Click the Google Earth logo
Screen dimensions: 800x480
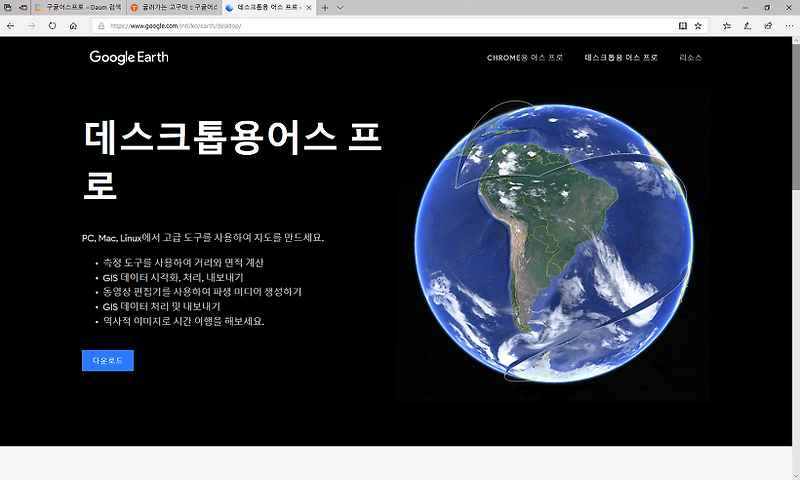click(x=129, y=57)
